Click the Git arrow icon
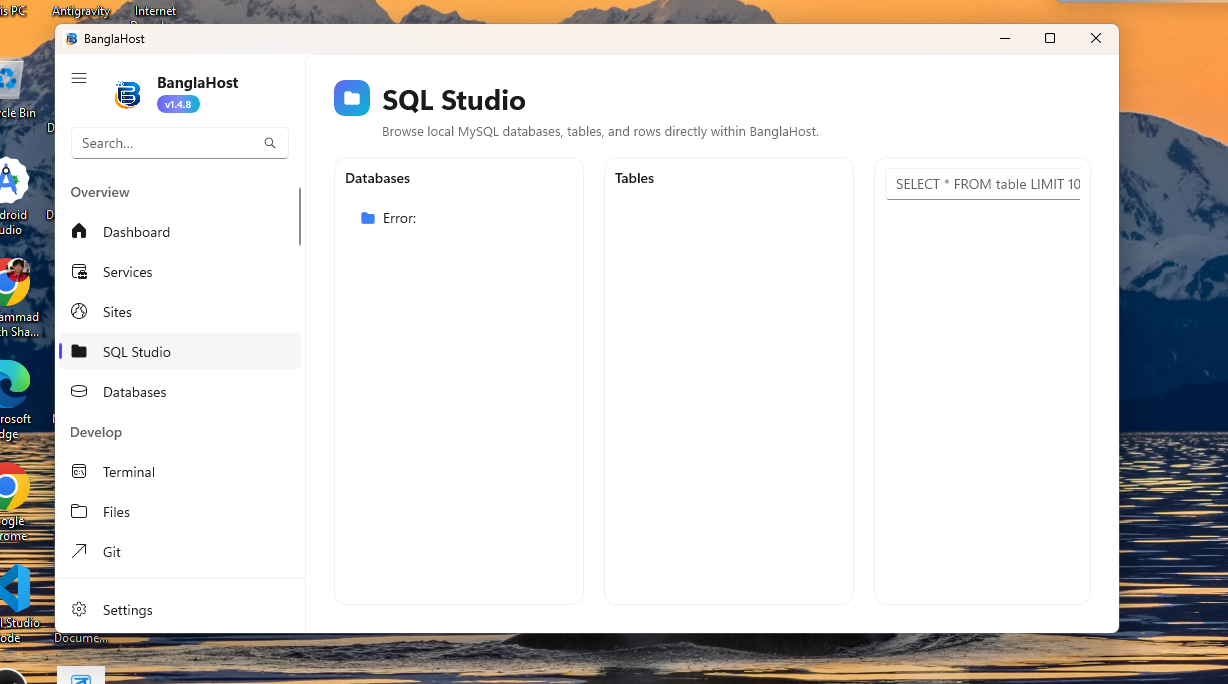The width and height of the screenshot is (1228, 684). pos(79,551)
